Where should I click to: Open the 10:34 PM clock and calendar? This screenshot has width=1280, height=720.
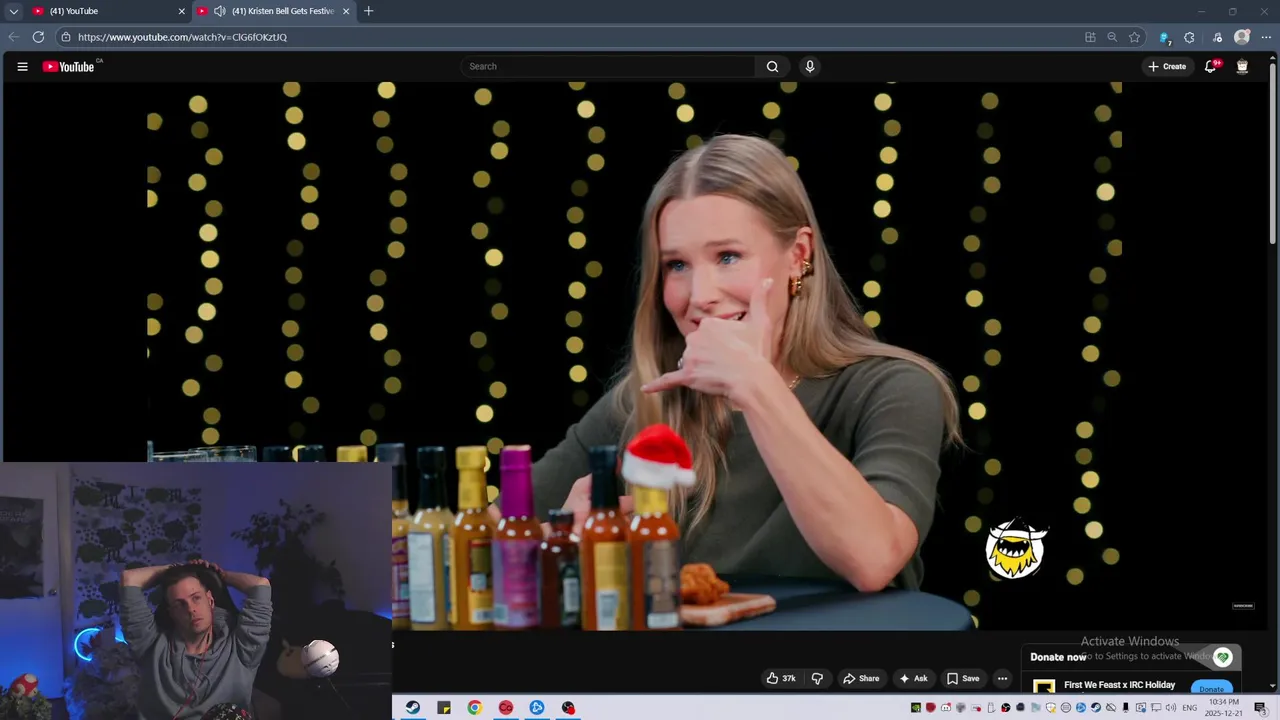click(1224, 708)
